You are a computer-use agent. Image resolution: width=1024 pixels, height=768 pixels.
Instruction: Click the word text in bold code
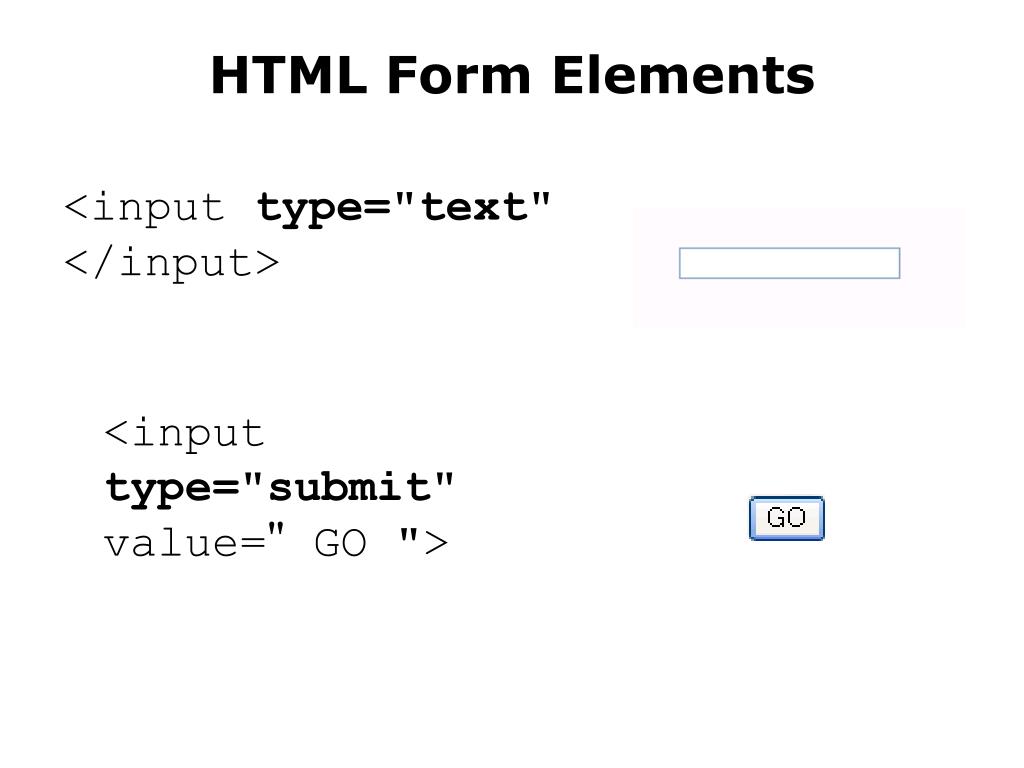[474, 208]
